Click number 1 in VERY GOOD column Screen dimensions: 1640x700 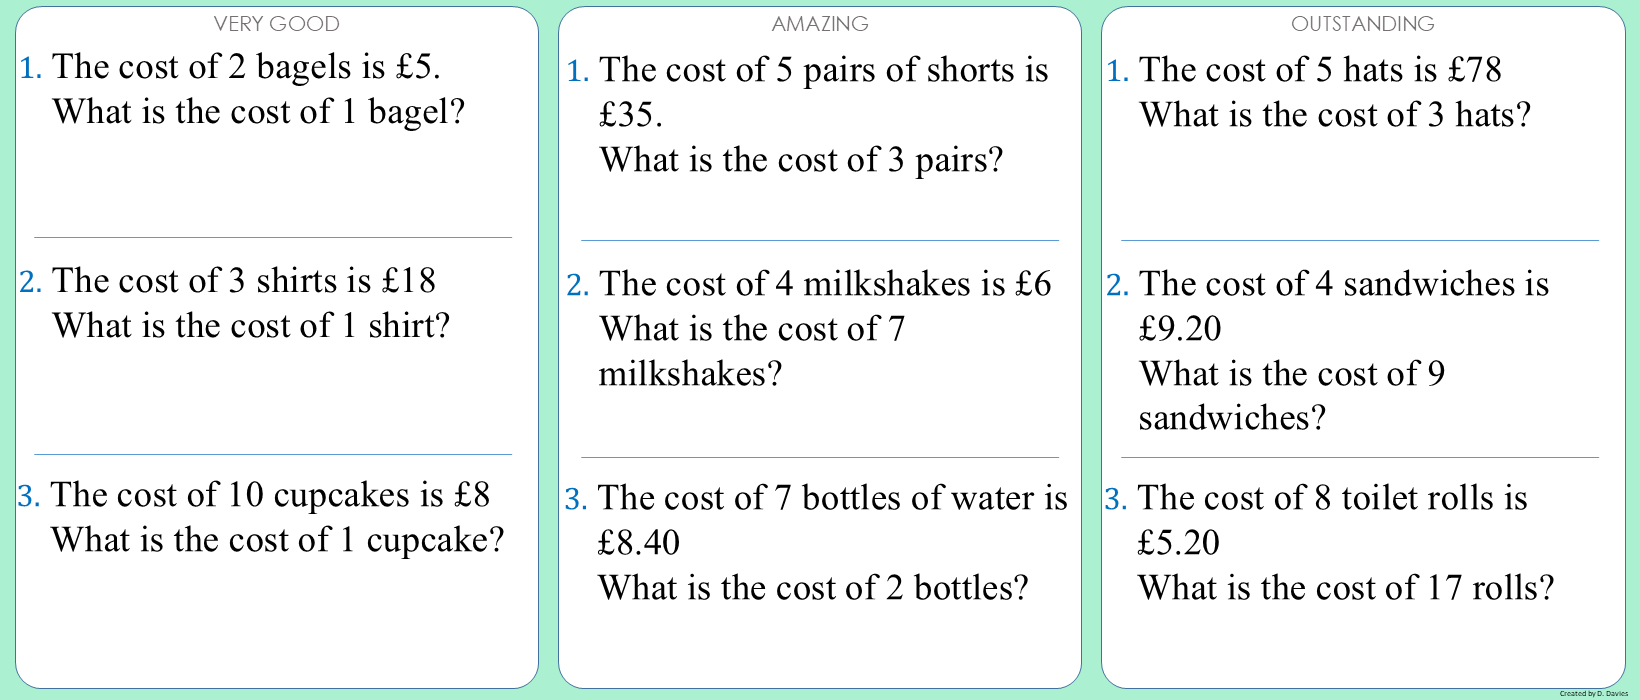tap(31, 68)
